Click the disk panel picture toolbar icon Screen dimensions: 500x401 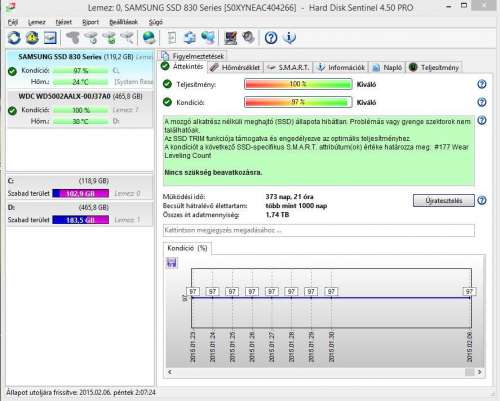click(50, 38)
